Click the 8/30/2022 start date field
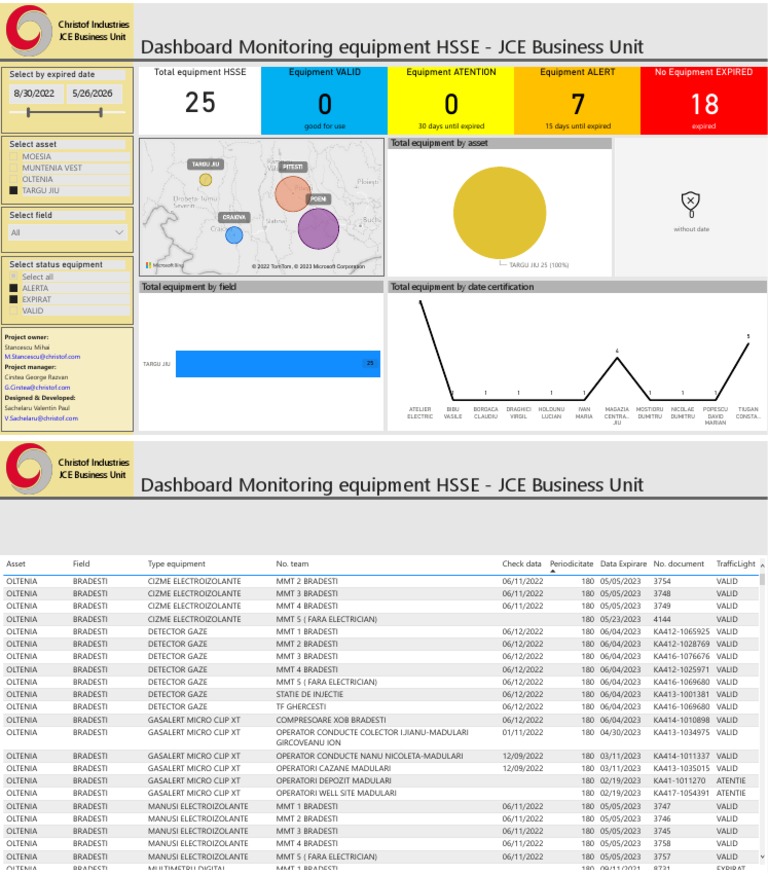Viewport: 768px width, 876px height. click(x=34, y=93)
